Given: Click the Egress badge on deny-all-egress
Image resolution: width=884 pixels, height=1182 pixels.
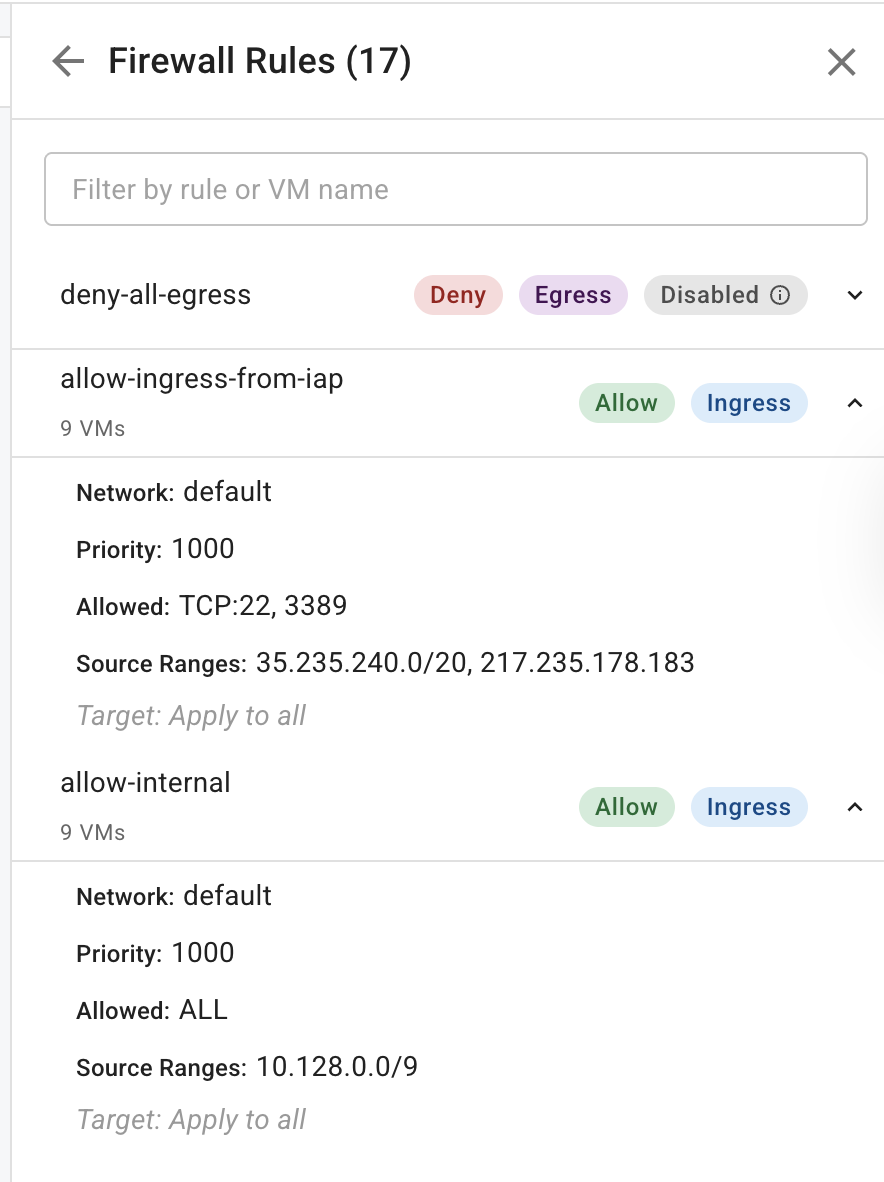Looking at the screenshot, I should [x=573, y=295].
